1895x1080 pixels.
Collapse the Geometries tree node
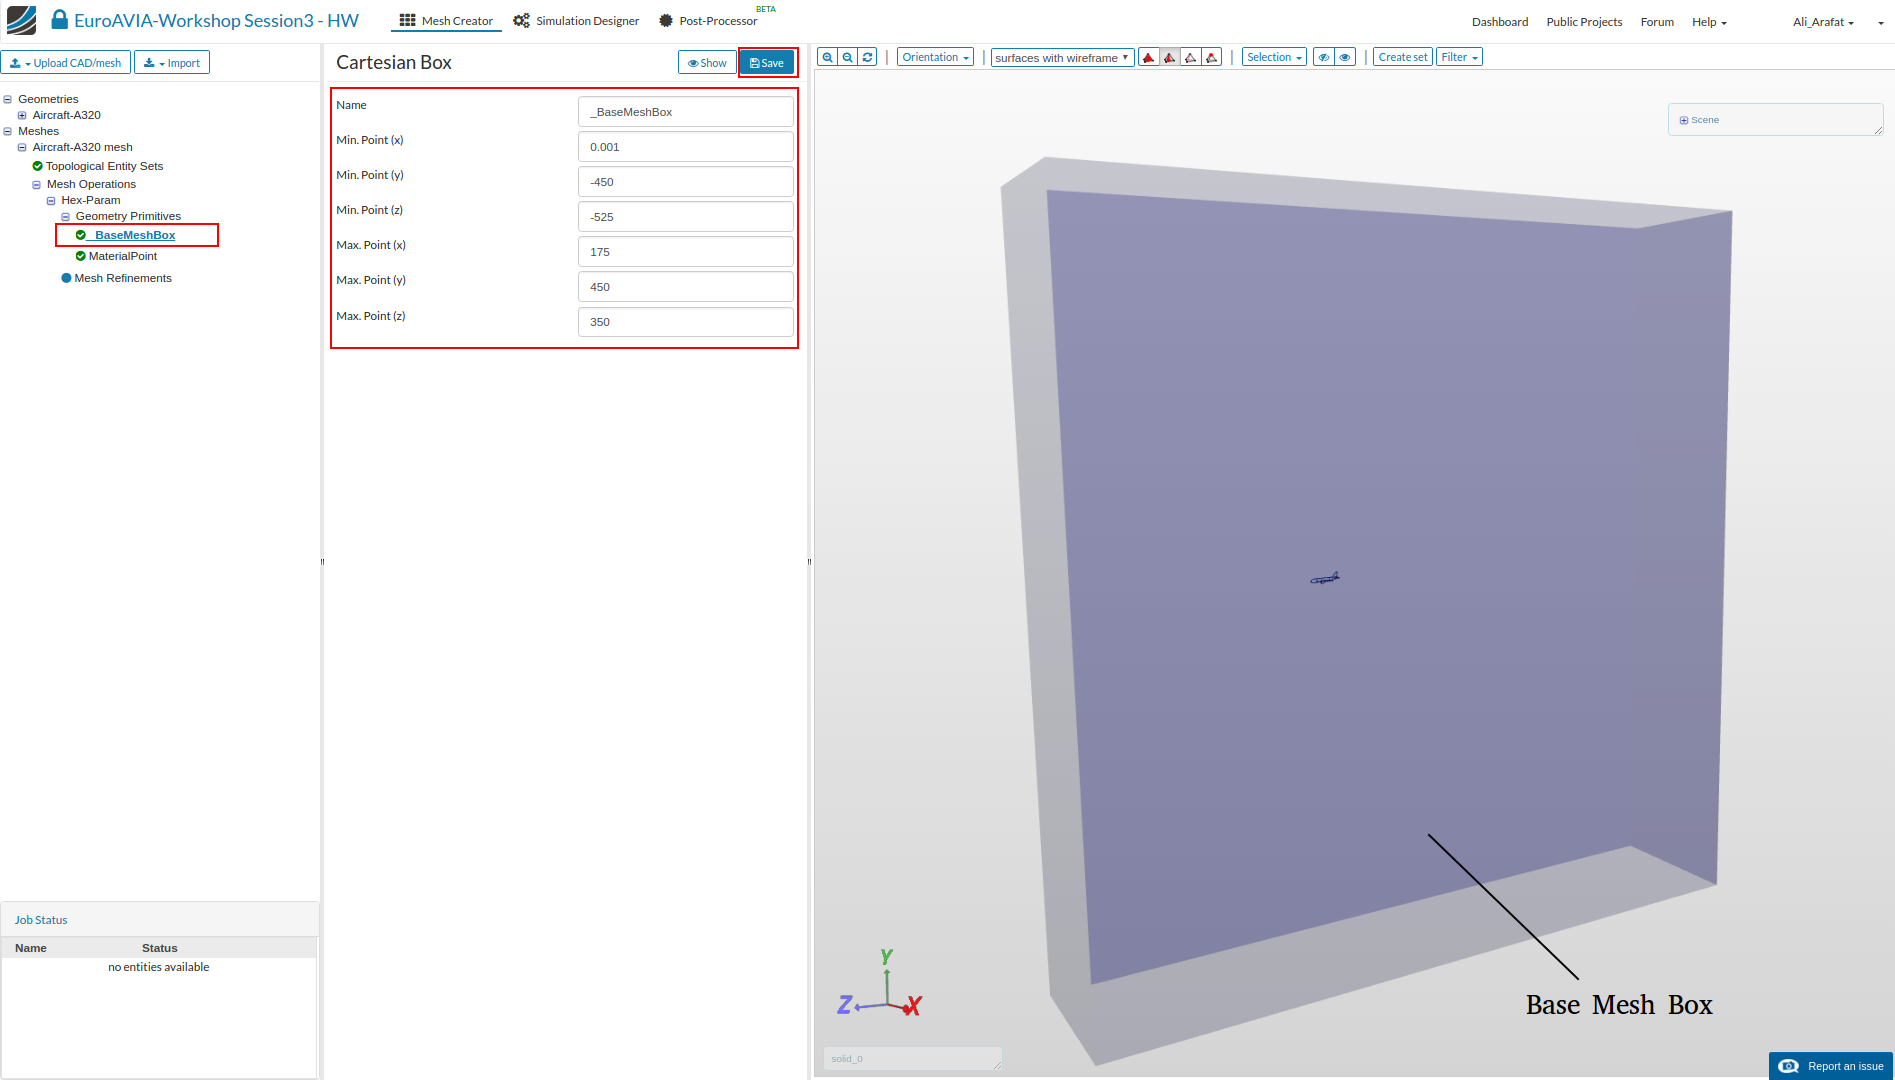coord(8,99)
